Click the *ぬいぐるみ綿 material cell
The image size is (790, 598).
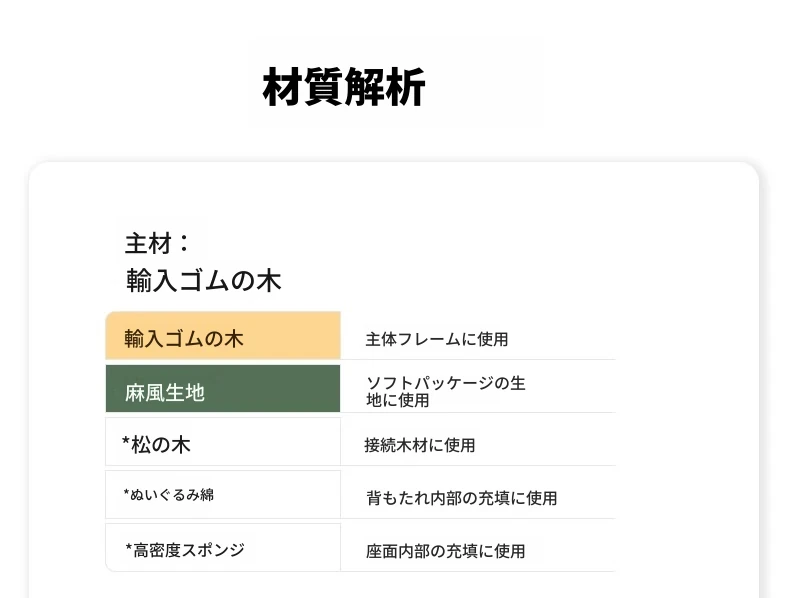click(x=222, y=494)
